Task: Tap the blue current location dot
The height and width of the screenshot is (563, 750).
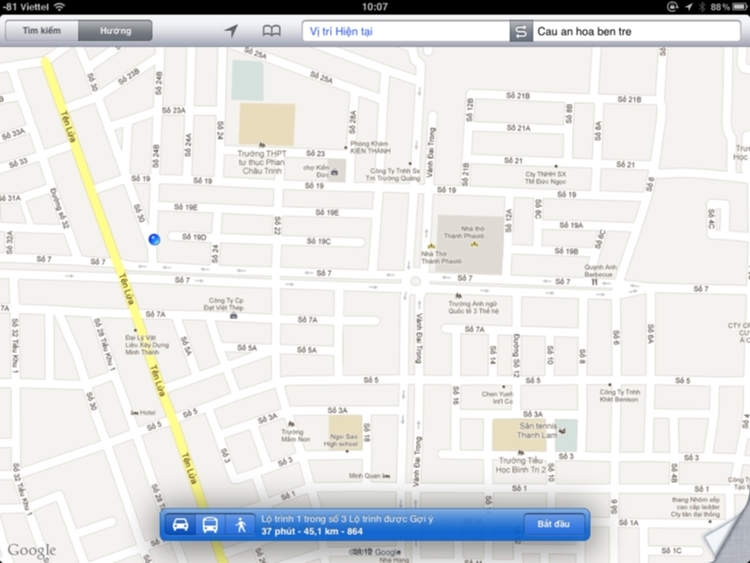Action: [x=154, y=239]
